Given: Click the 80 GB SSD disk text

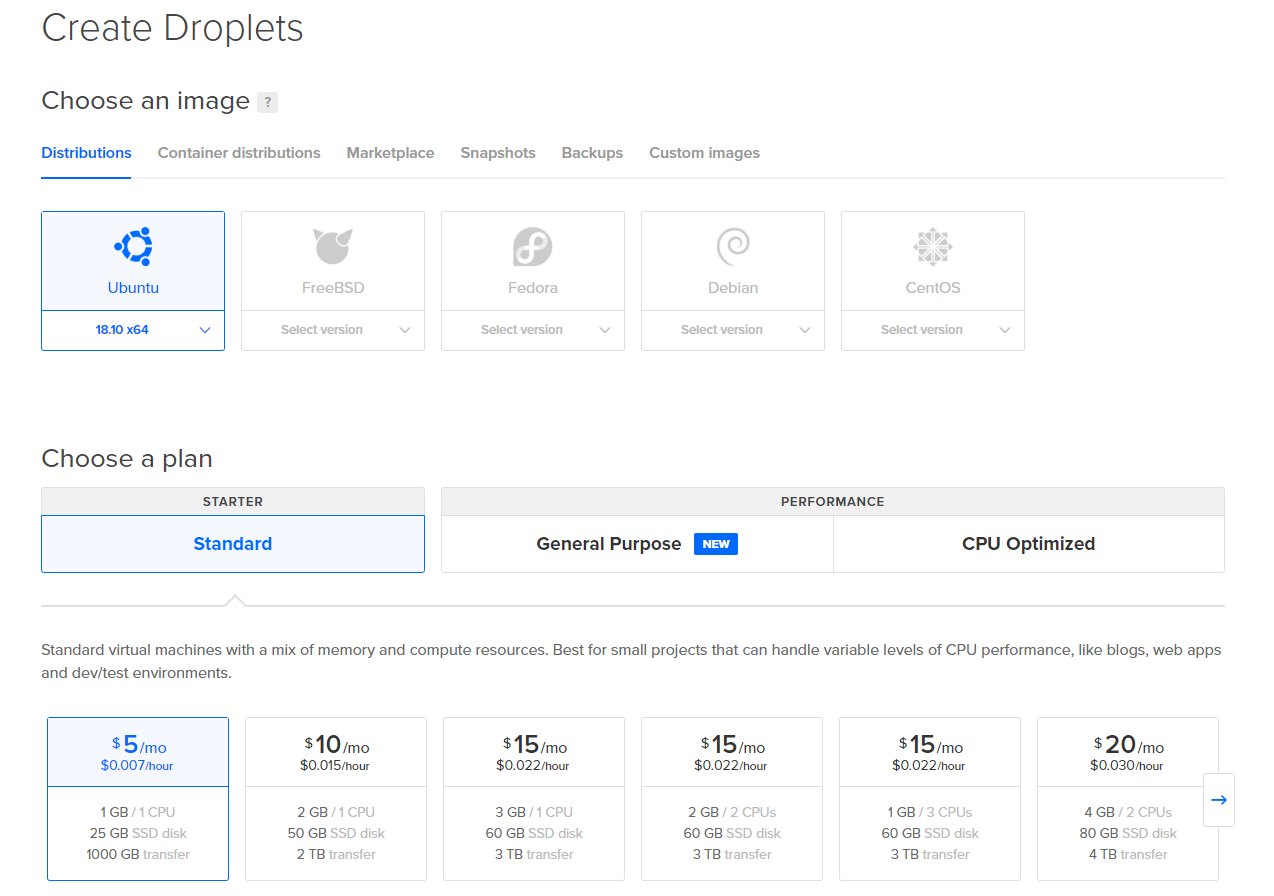Looking at the screenshot, I should (x=1128, y=834).
